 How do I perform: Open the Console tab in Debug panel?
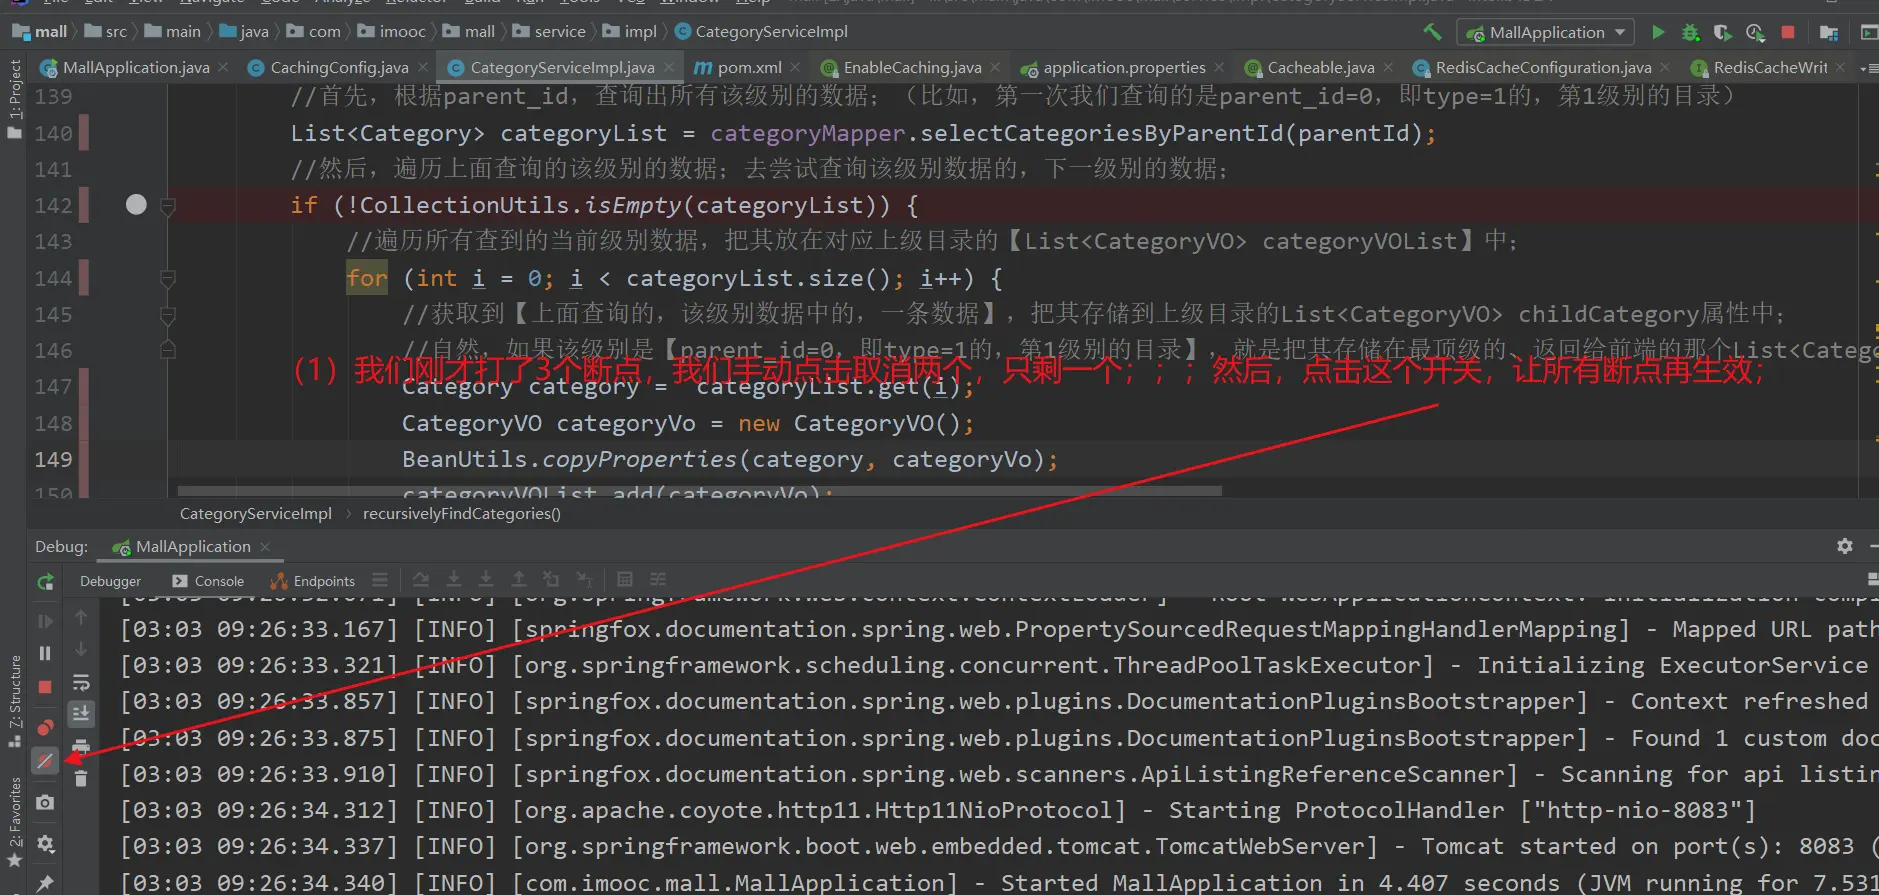point(208,581)
